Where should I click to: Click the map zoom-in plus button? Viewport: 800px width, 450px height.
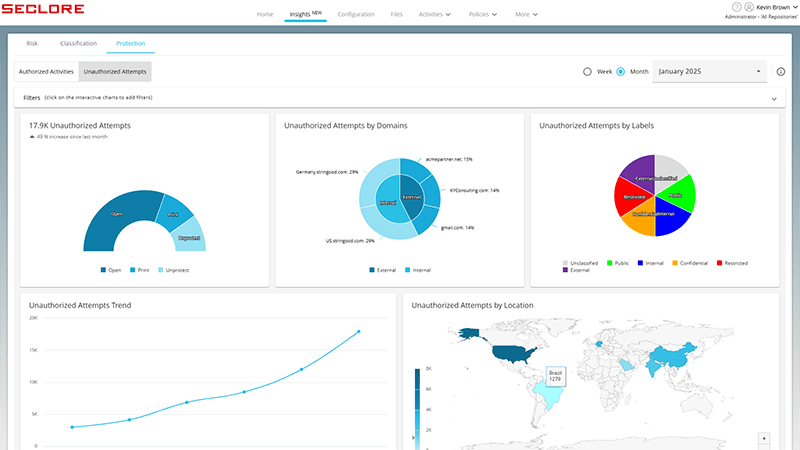(x=764, y=439)
